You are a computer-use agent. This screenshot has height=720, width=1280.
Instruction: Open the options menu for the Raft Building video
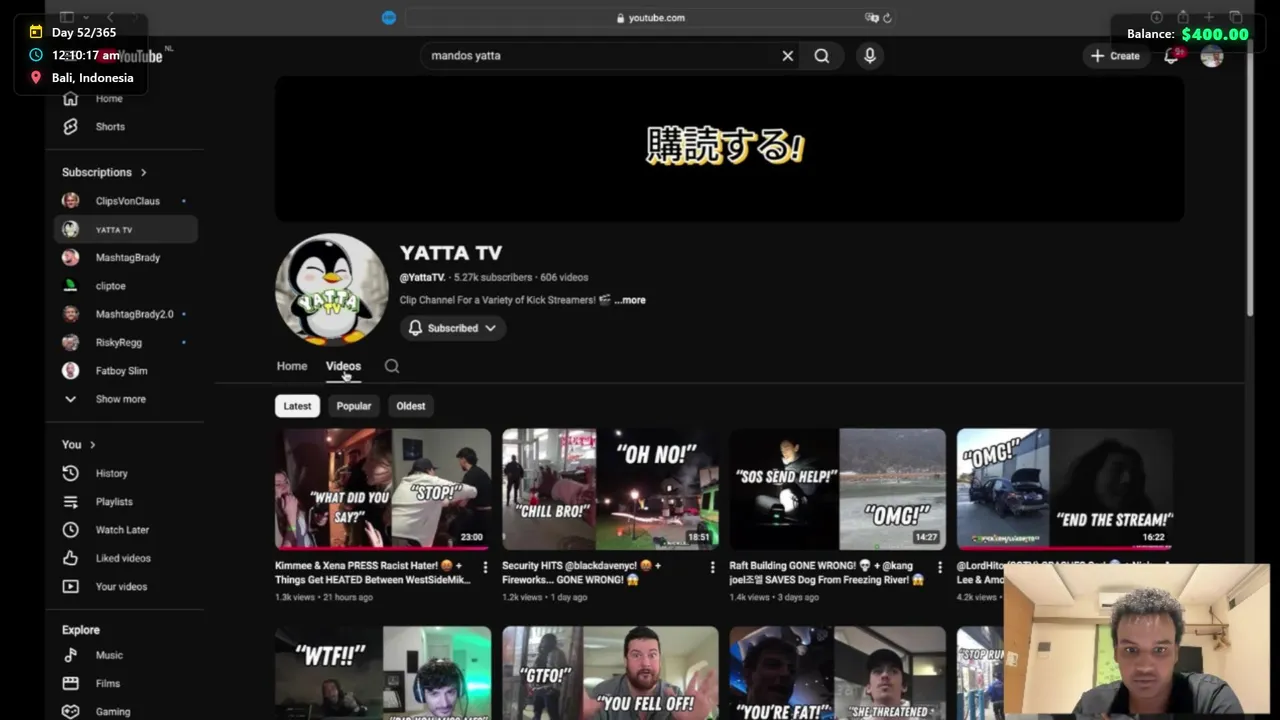tap(939, 567)
